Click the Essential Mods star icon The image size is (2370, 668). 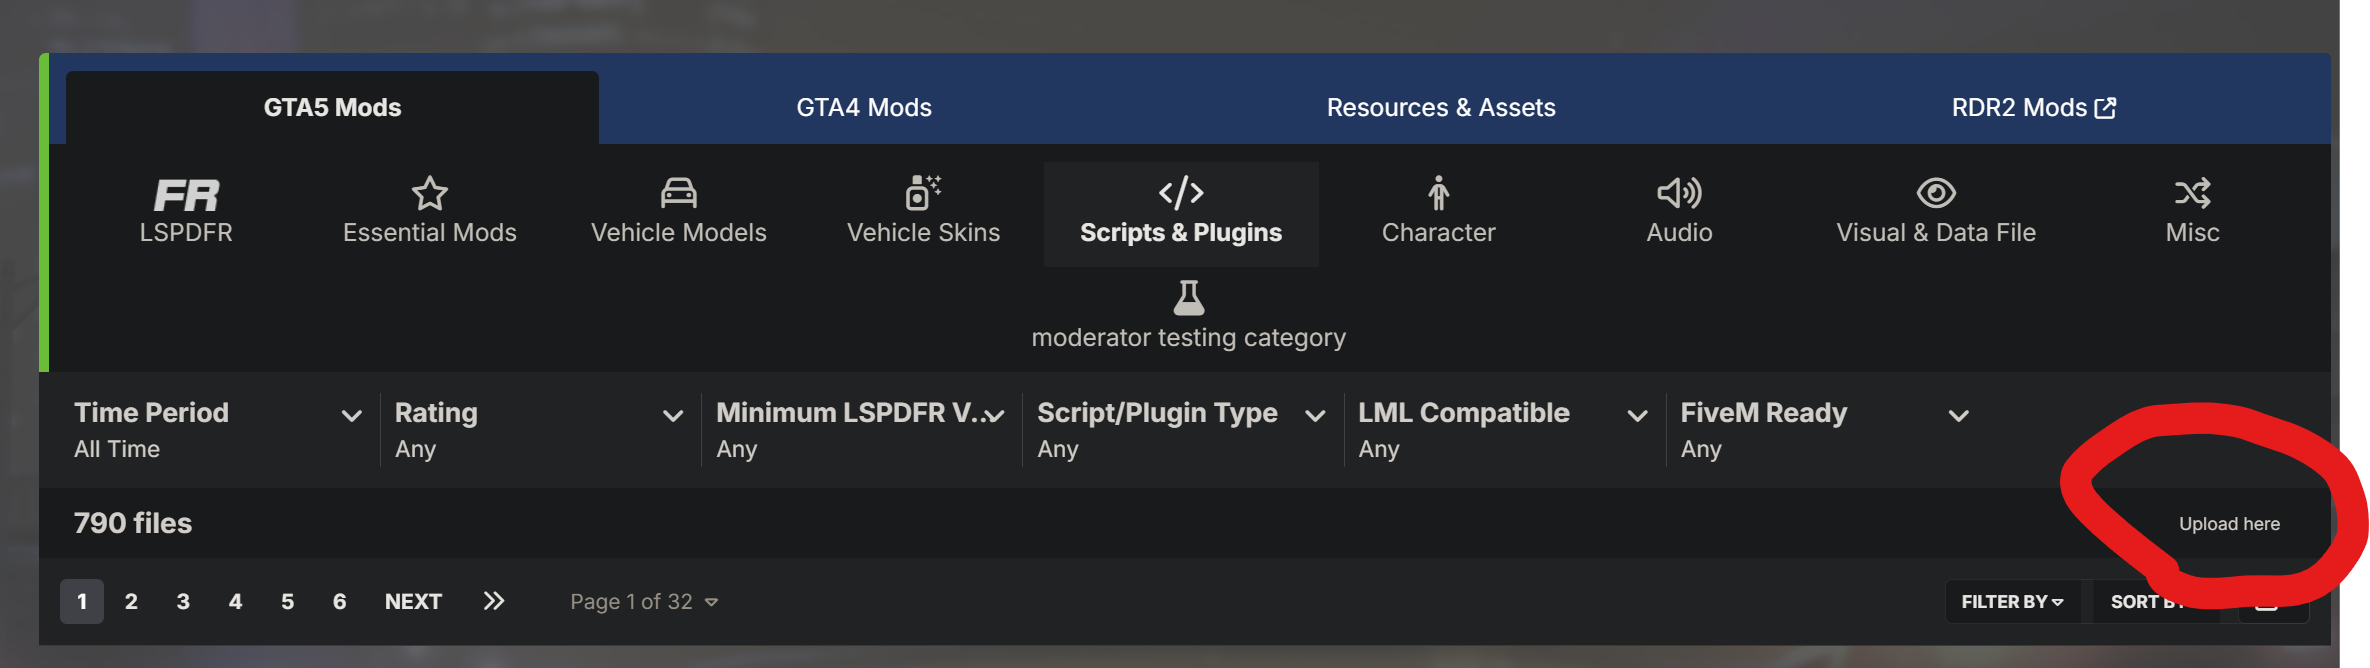click(430, 193)
